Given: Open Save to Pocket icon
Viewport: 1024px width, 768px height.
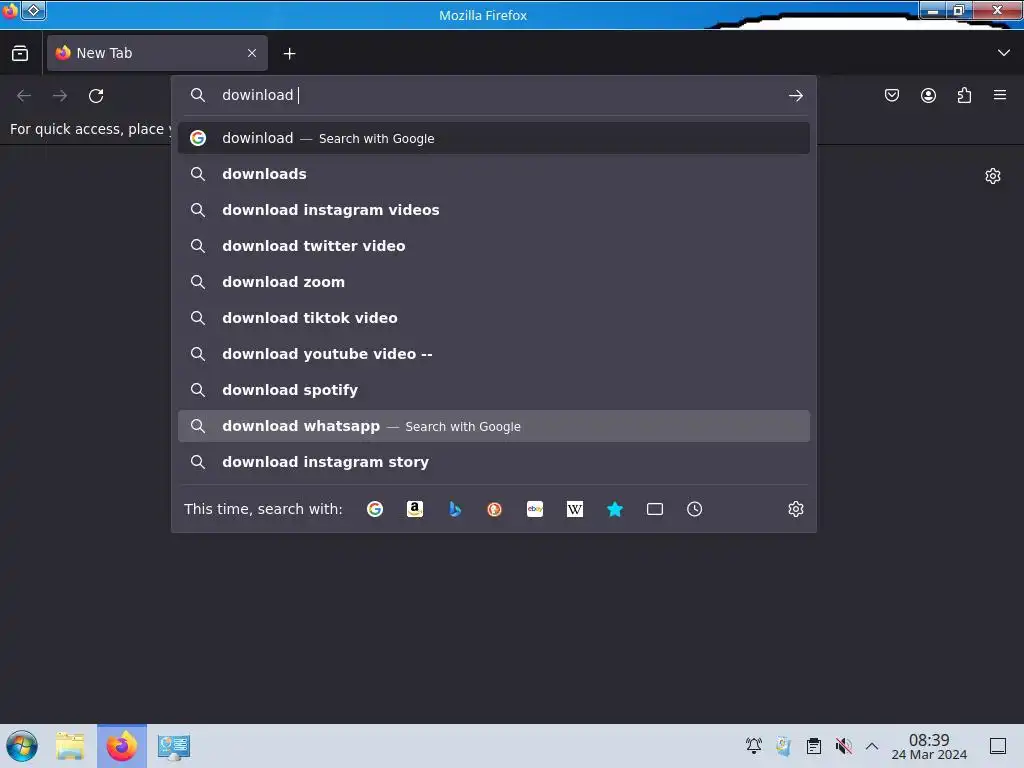Looking at the screenshot, I should pyautogui.click(x=891, y=95).
